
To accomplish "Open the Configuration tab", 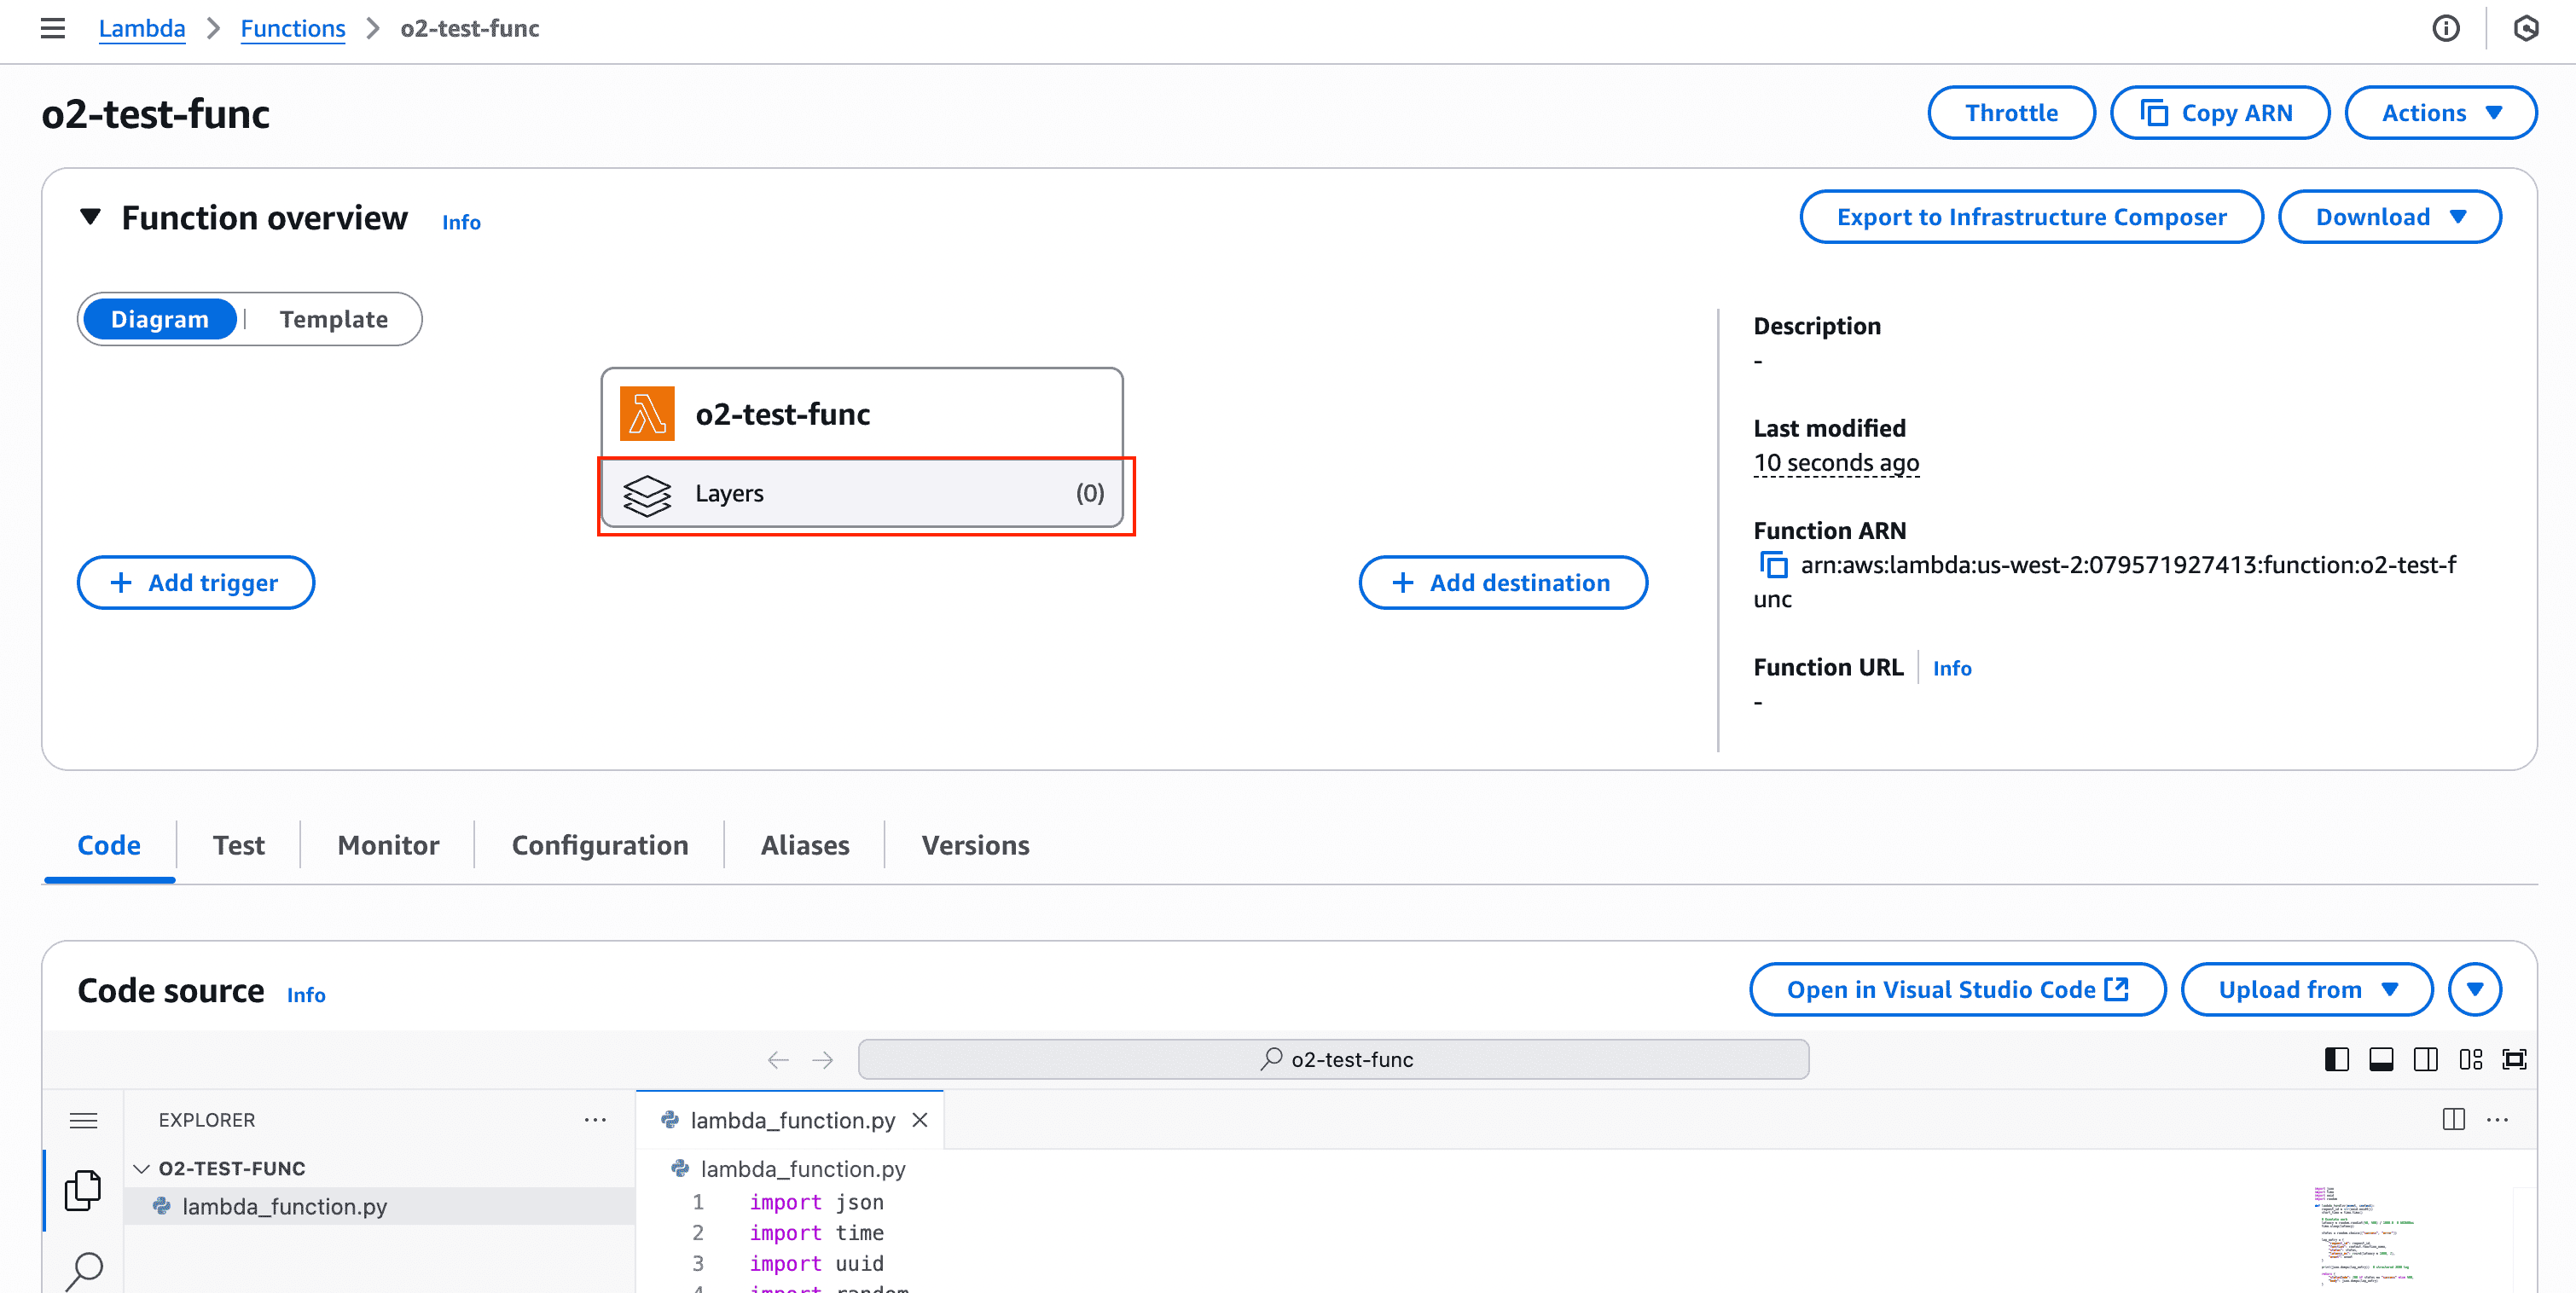I will click(x=600, y=845).
